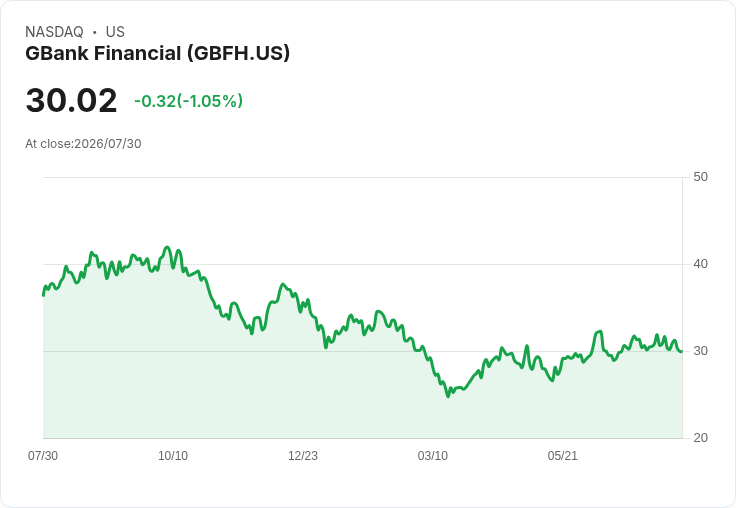Click the 40 y-axis price label
Image resolution: width=736 pixels, height=508 pixels.
(700, 264)
